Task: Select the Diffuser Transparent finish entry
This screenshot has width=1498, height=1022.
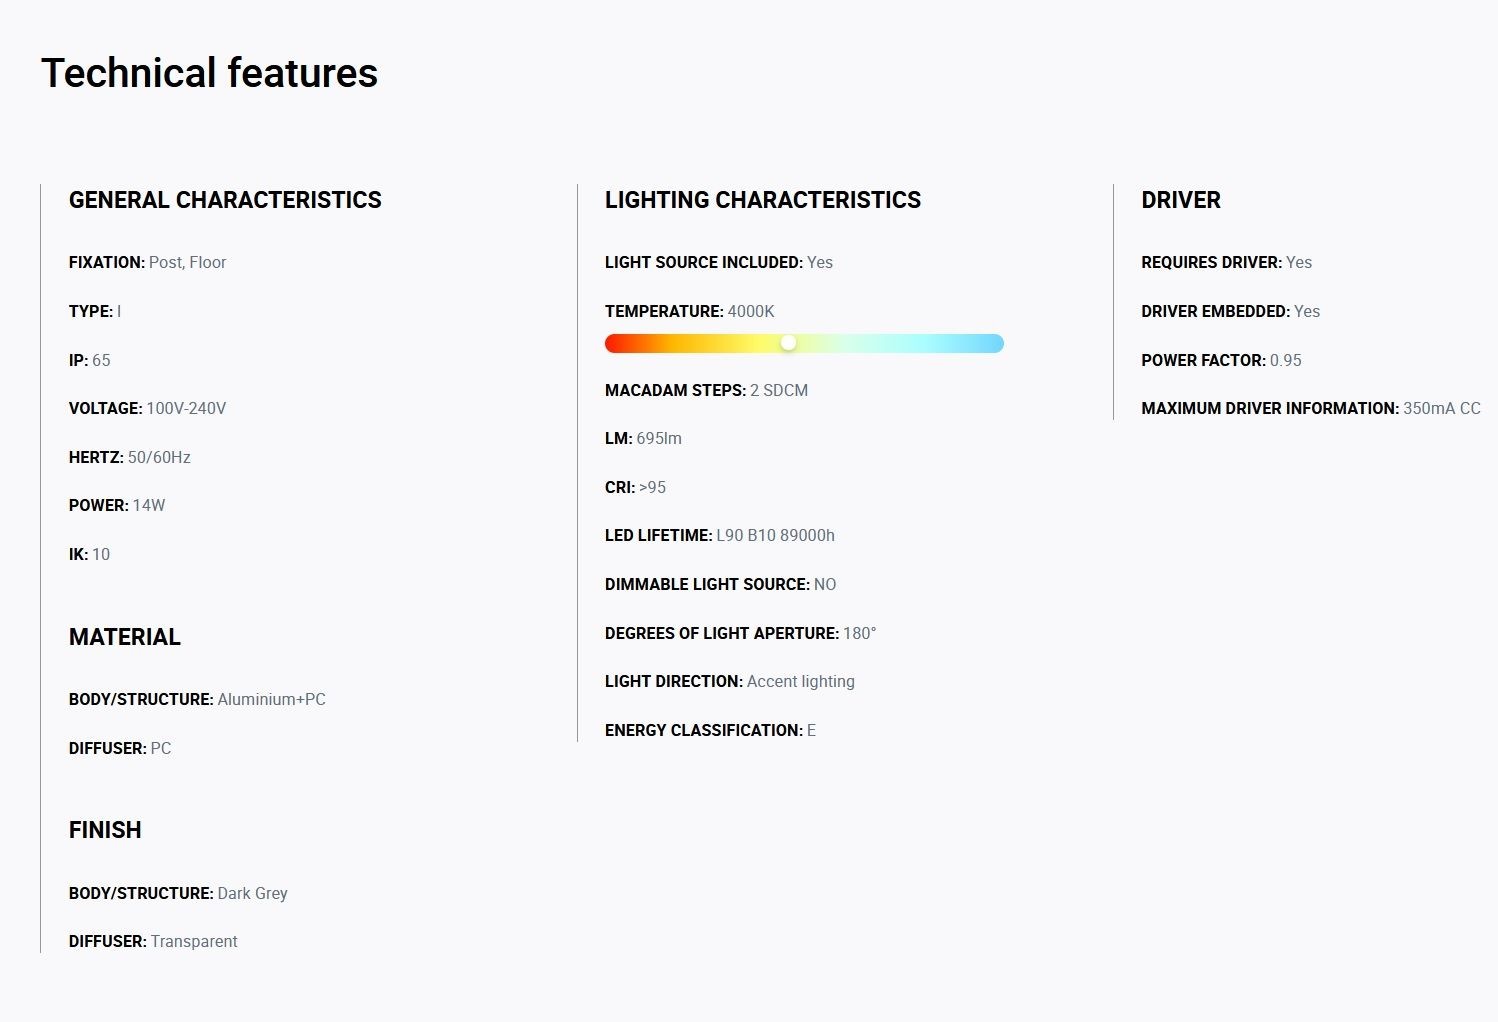Action: pyautogui.click(x=153, y=941)
